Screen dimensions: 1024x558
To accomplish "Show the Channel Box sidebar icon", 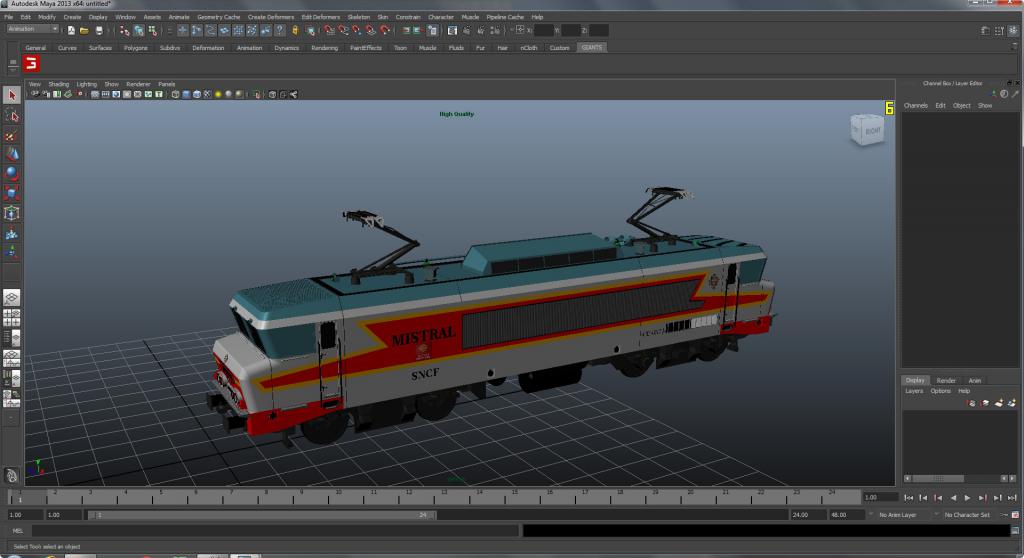I will coord(1013,30).
